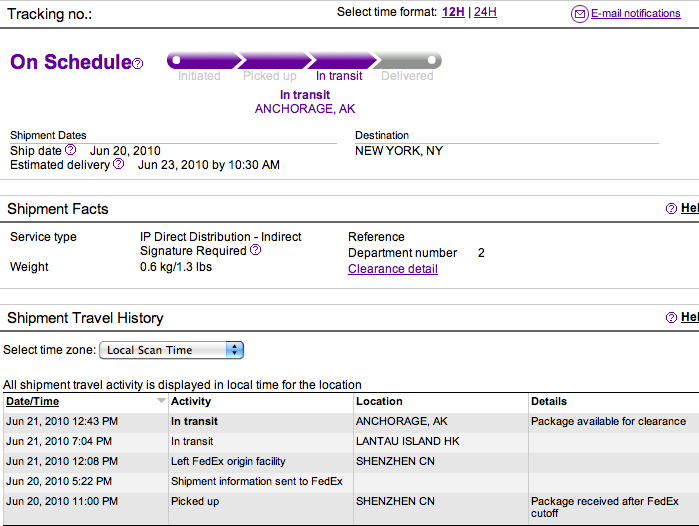The image size is (699, 526).
Task: Click the Details column header
Action: 549,401
